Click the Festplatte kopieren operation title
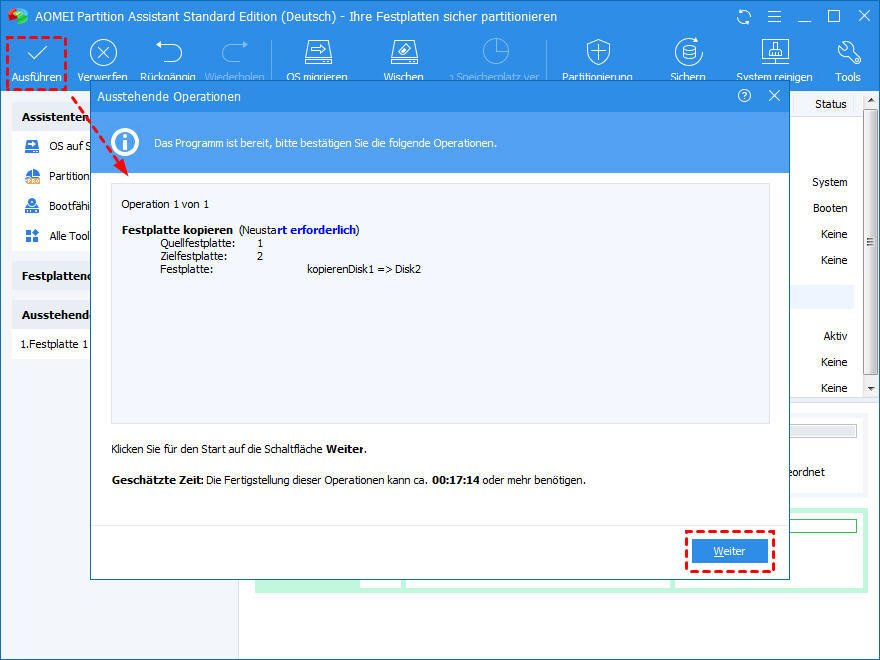The width and height of the screenshot is (880, 660). coord(177,230)
